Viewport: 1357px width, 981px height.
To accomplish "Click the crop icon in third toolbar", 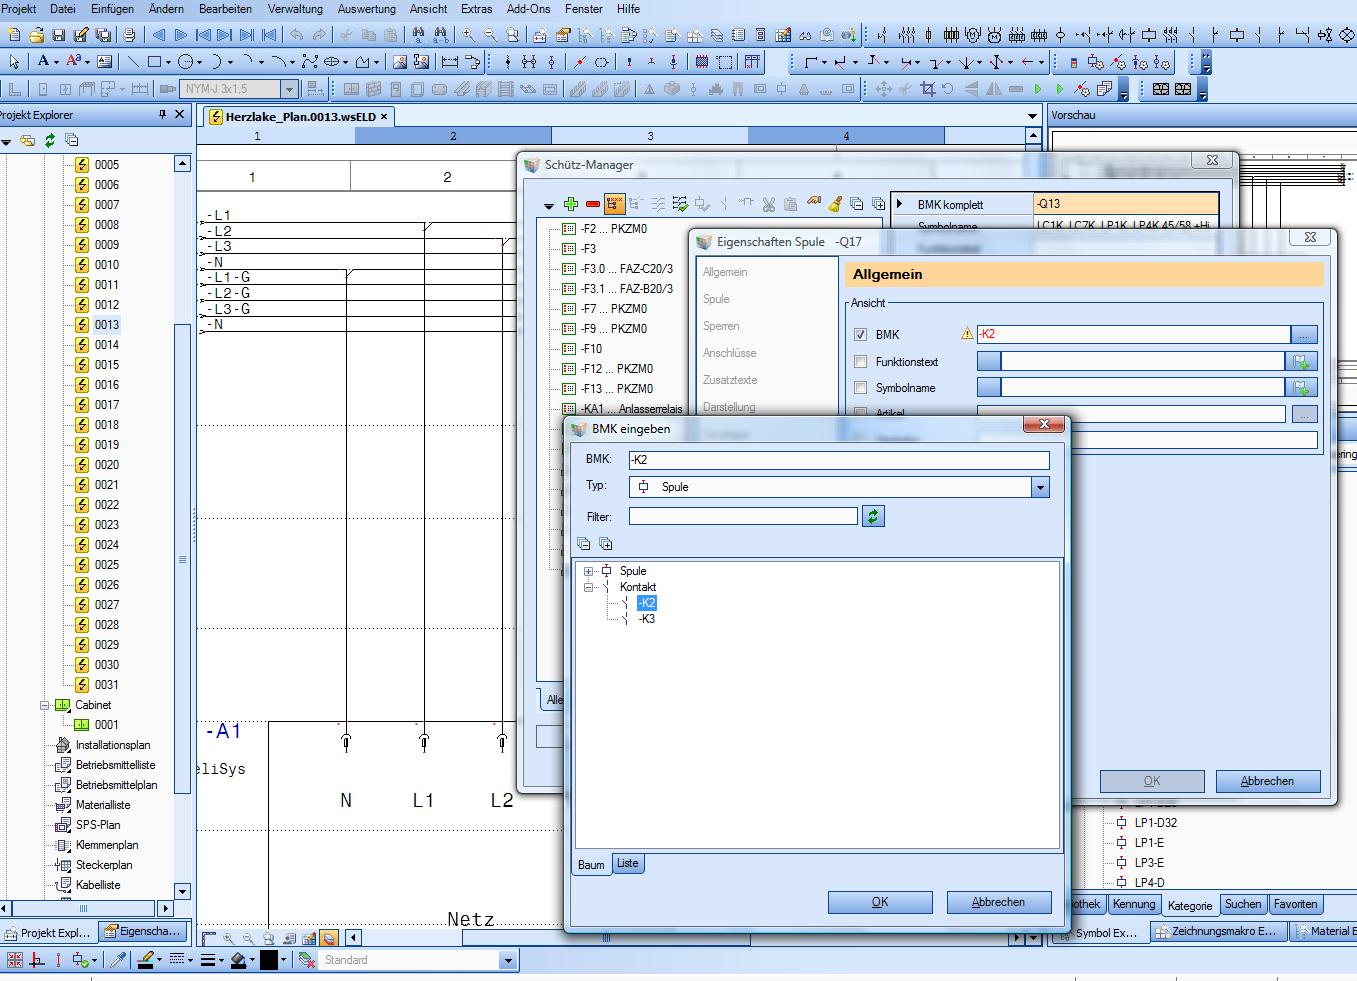I will (x=928, y=89).
